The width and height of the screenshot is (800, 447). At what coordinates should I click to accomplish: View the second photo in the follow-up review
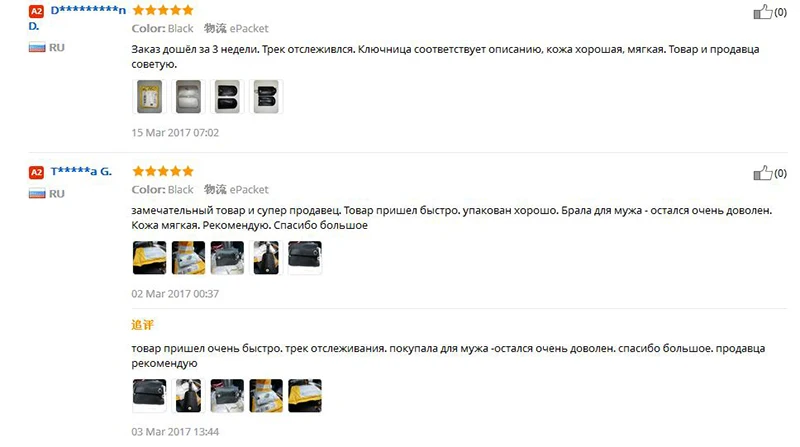[x=188, y=395]
